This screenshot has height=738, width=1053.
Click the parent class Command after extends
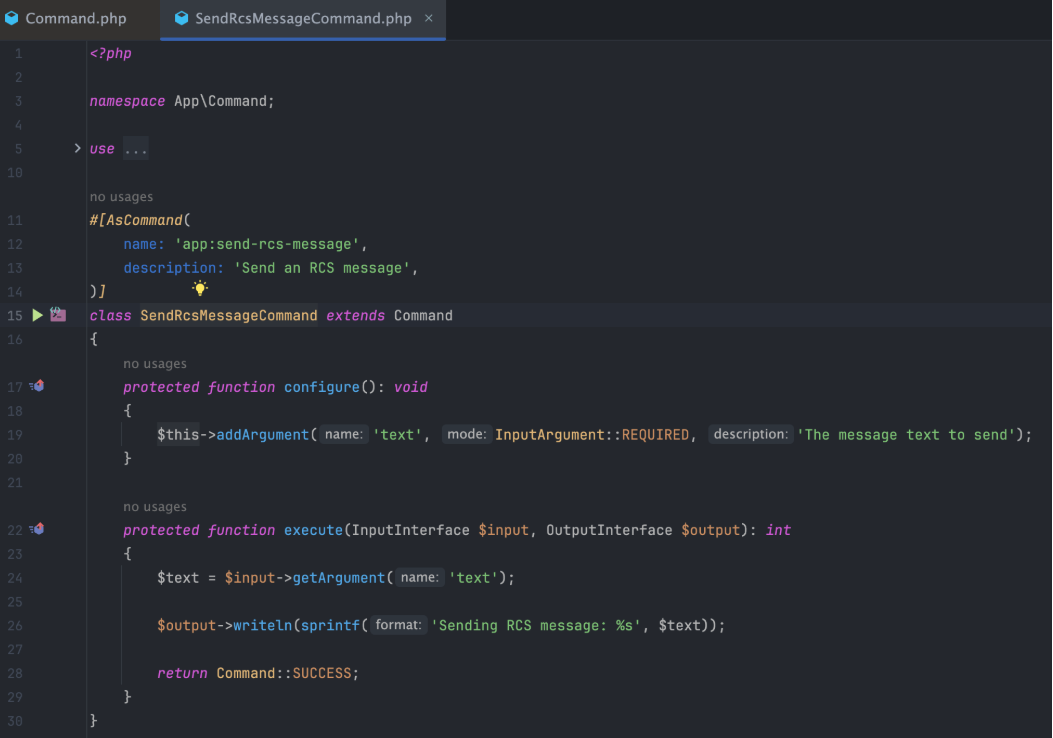tap(423, 316)
